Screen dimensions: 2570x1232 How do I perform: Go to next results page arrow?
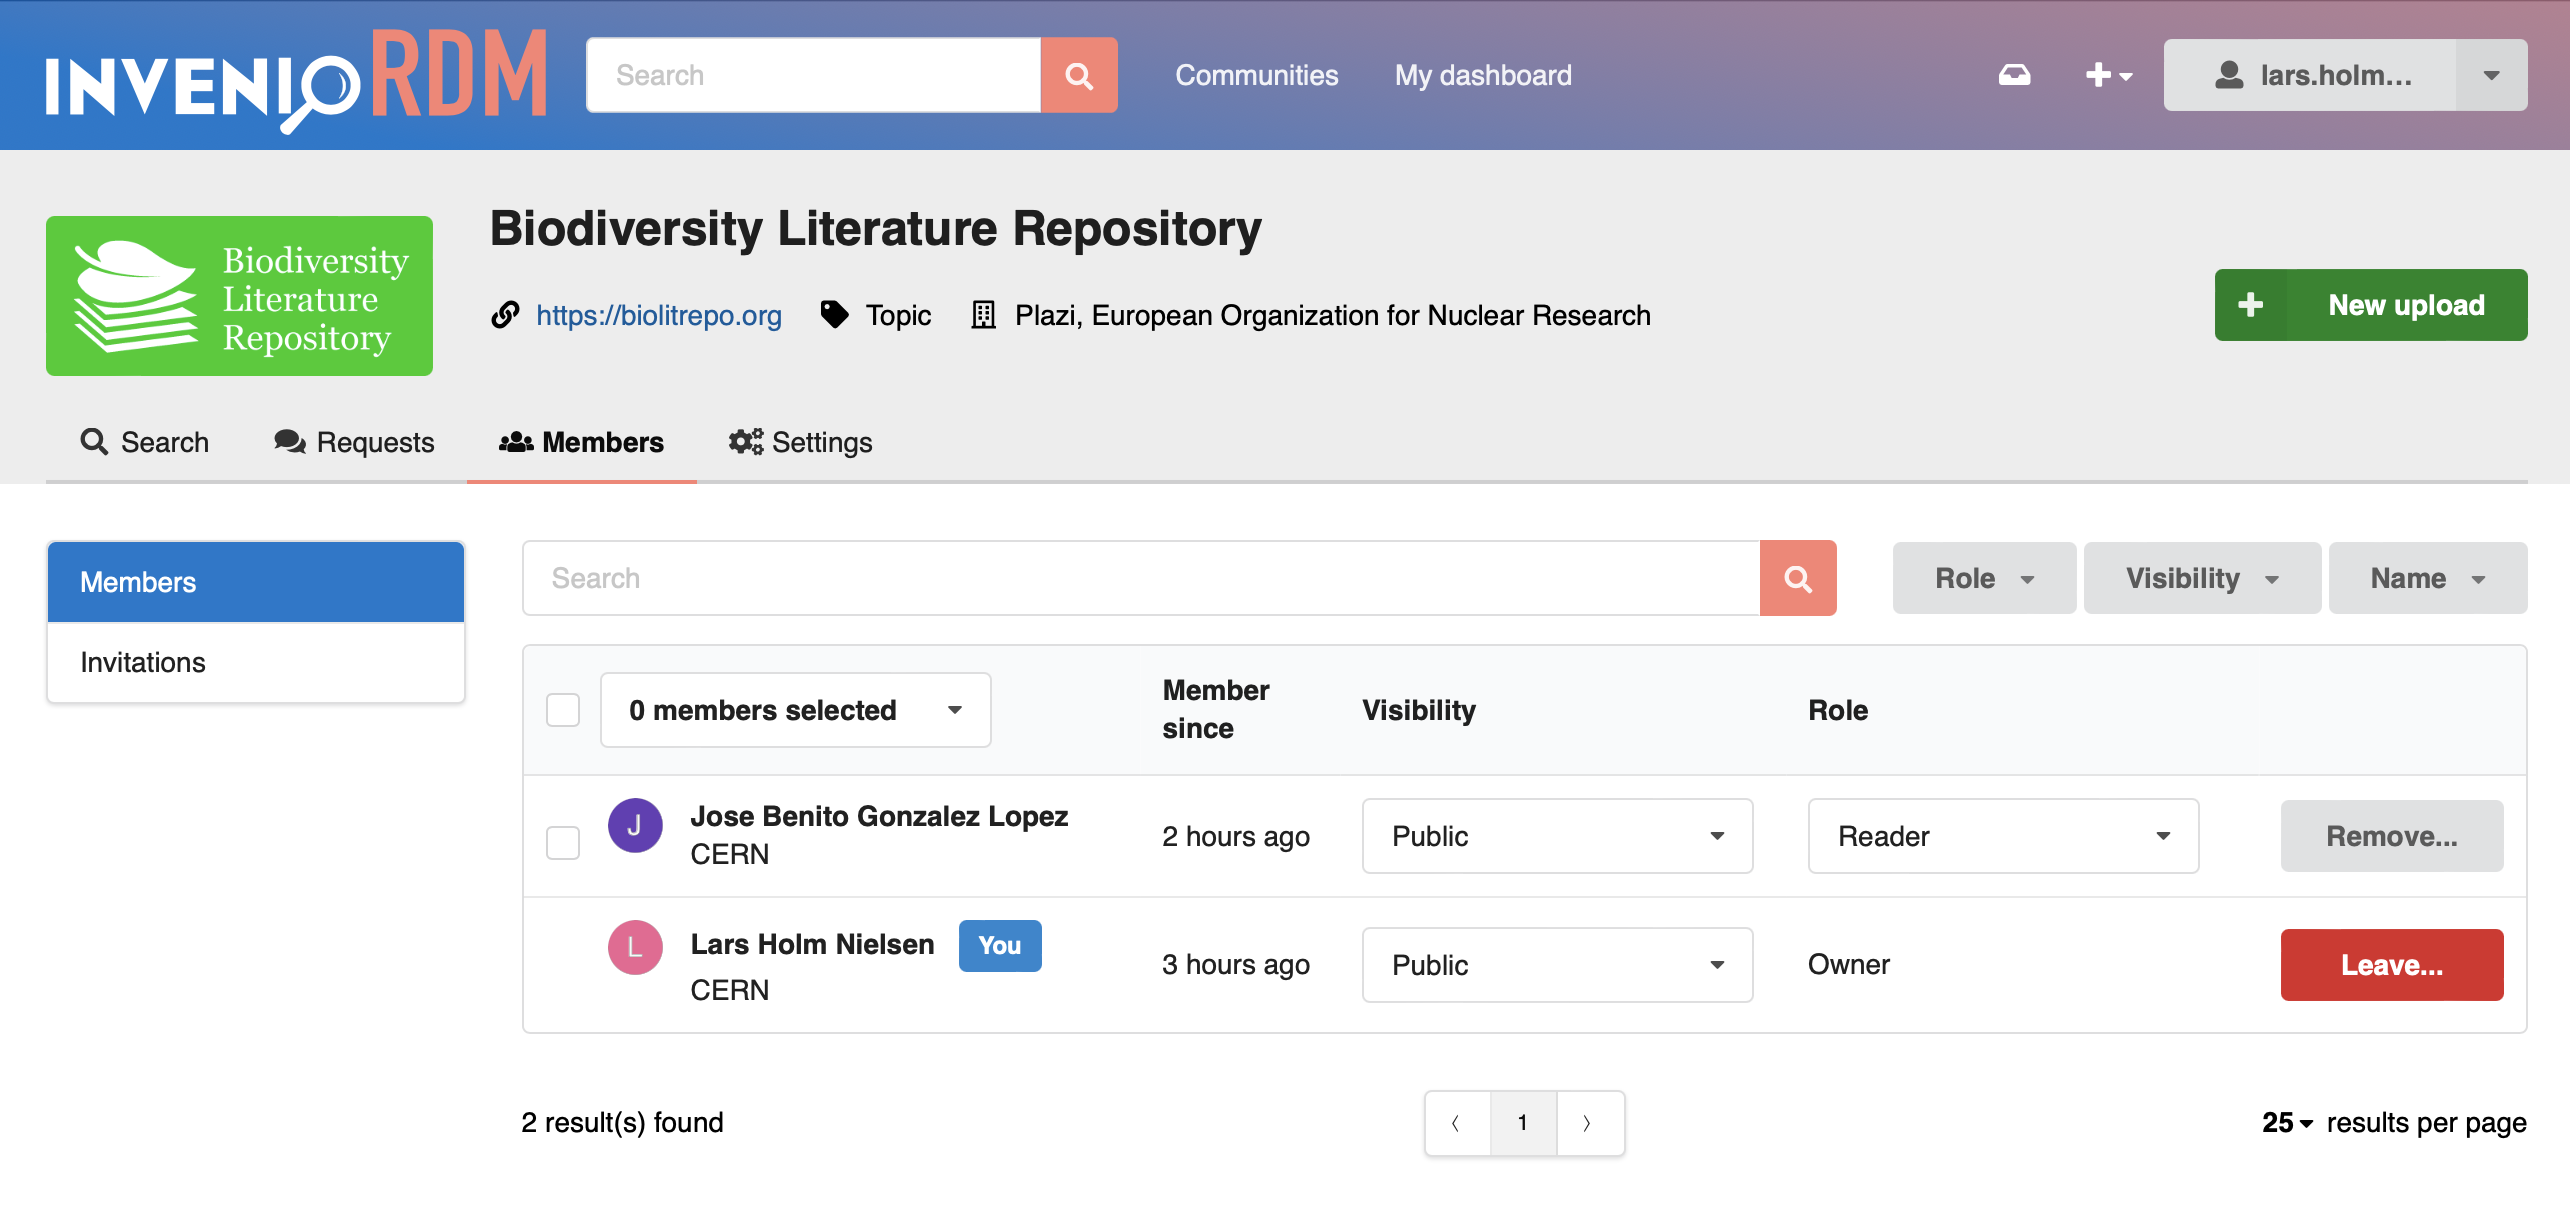pyautogui.click(x=1589, y=1123)
